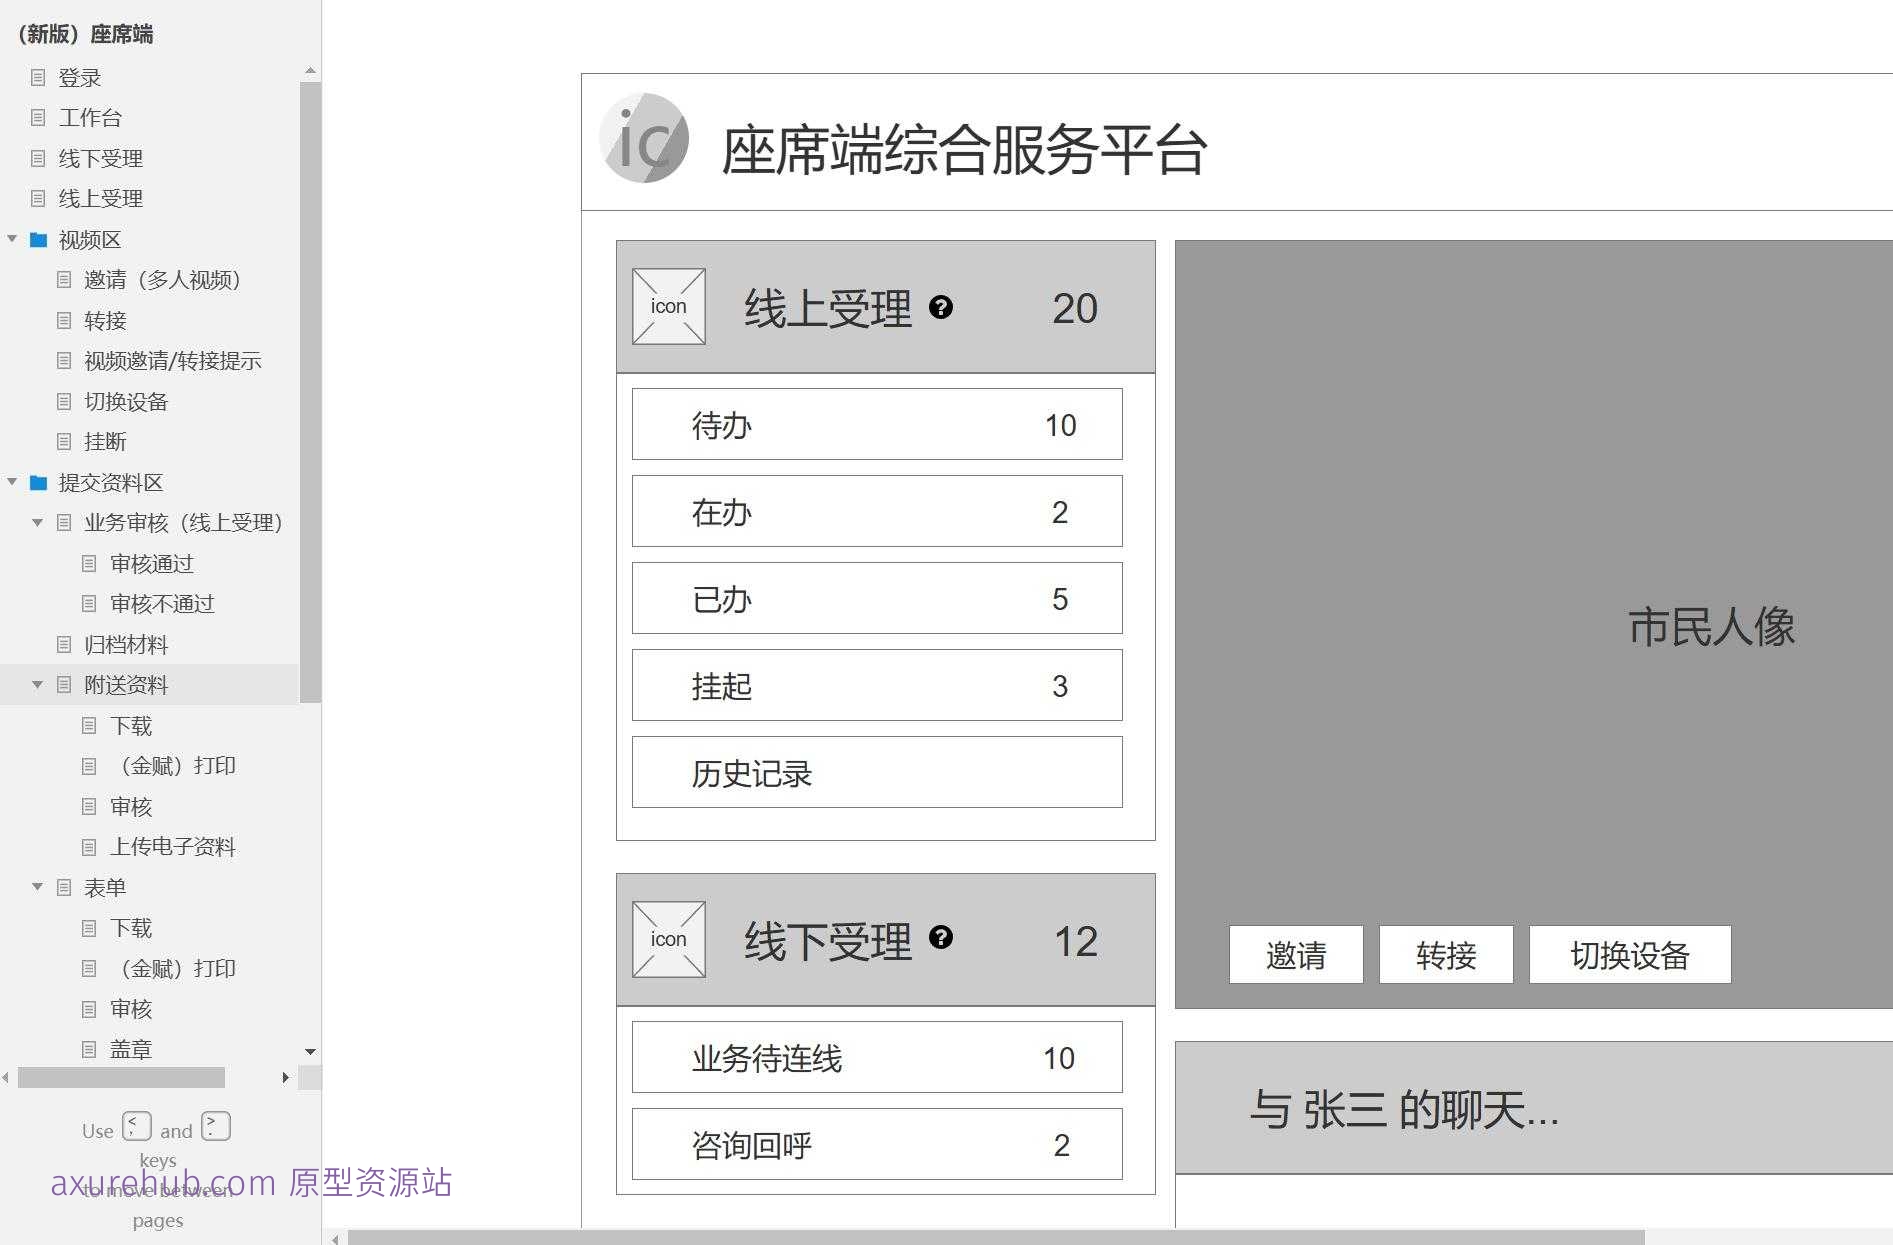Click the icon placeholder on the 线下受理 card
Image resolution: width=1893 pixels, height=1245 pixels.
pos(667,938)
